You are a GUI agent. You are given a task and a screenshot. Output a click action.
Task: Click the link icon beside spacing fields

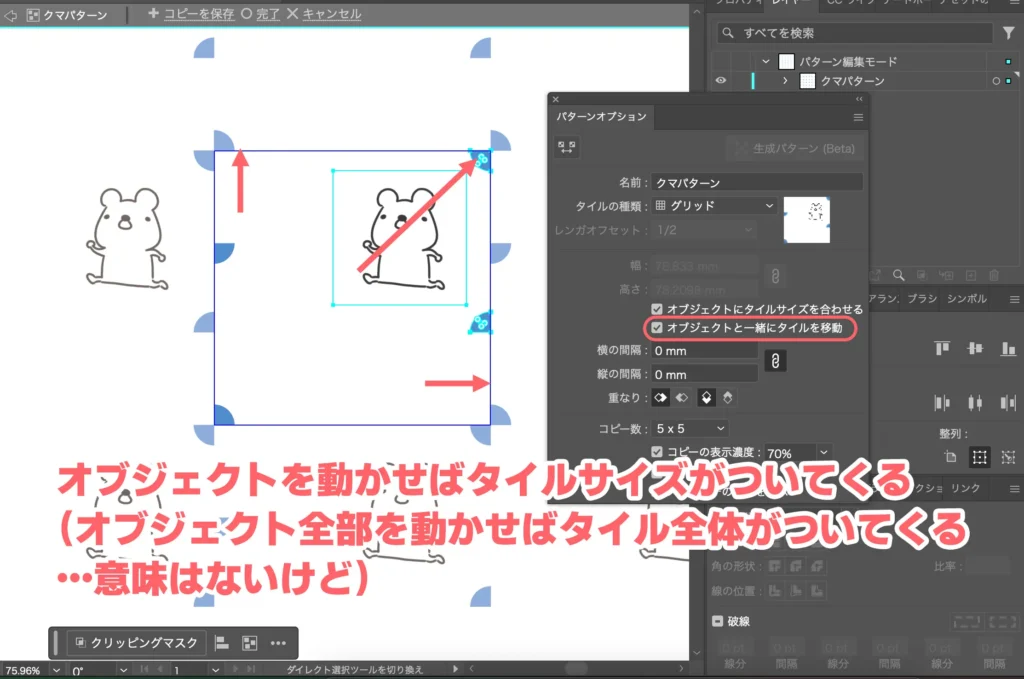click(x=774, y=361)
